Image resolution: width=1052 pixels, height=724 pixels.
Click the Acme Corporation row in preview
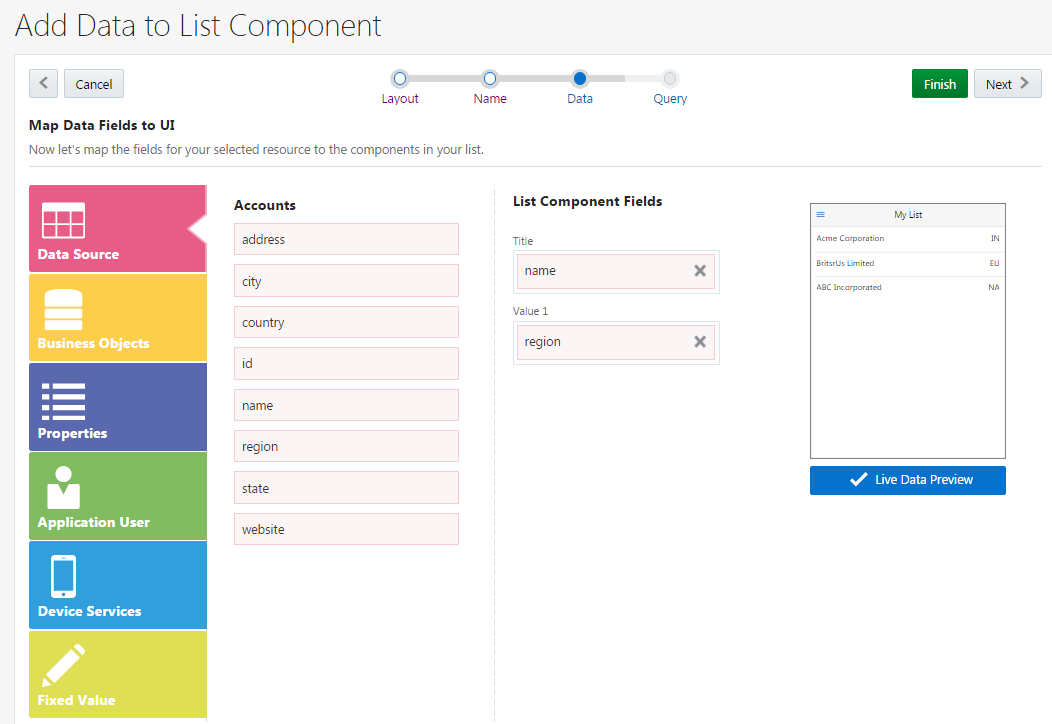coord(907,239)
